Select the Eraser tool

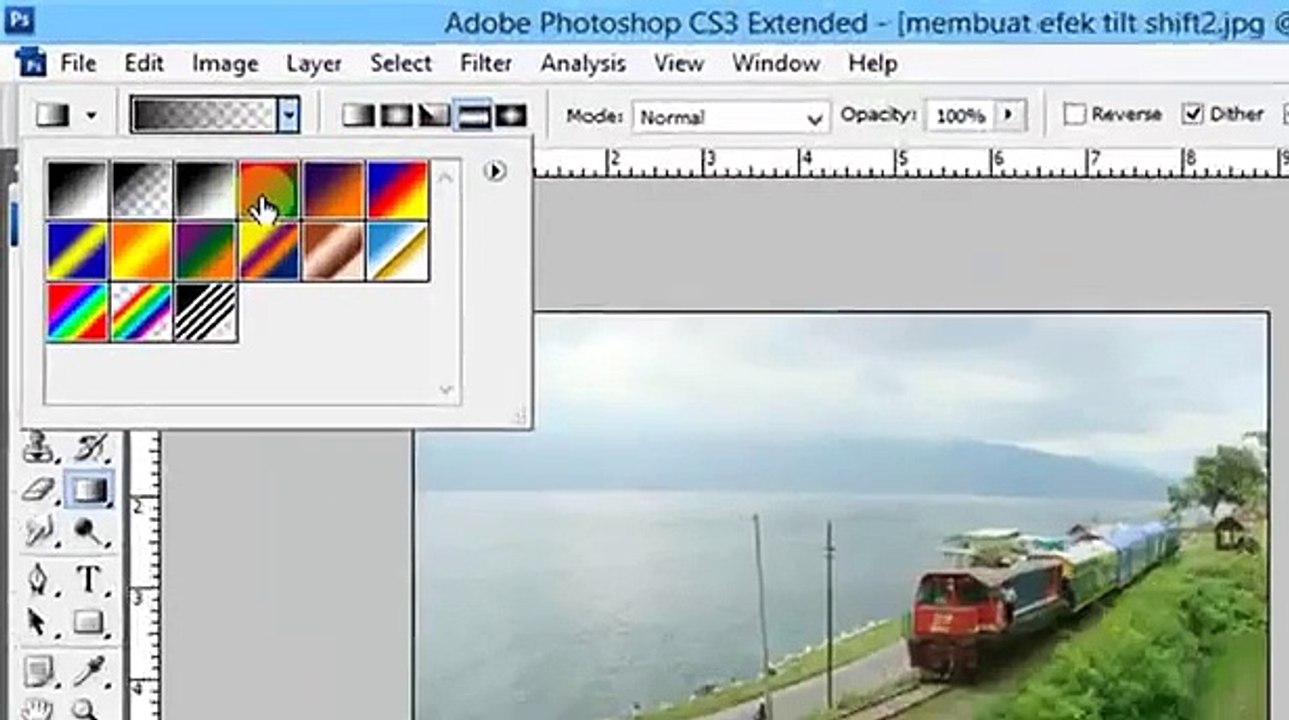(38, 490)
